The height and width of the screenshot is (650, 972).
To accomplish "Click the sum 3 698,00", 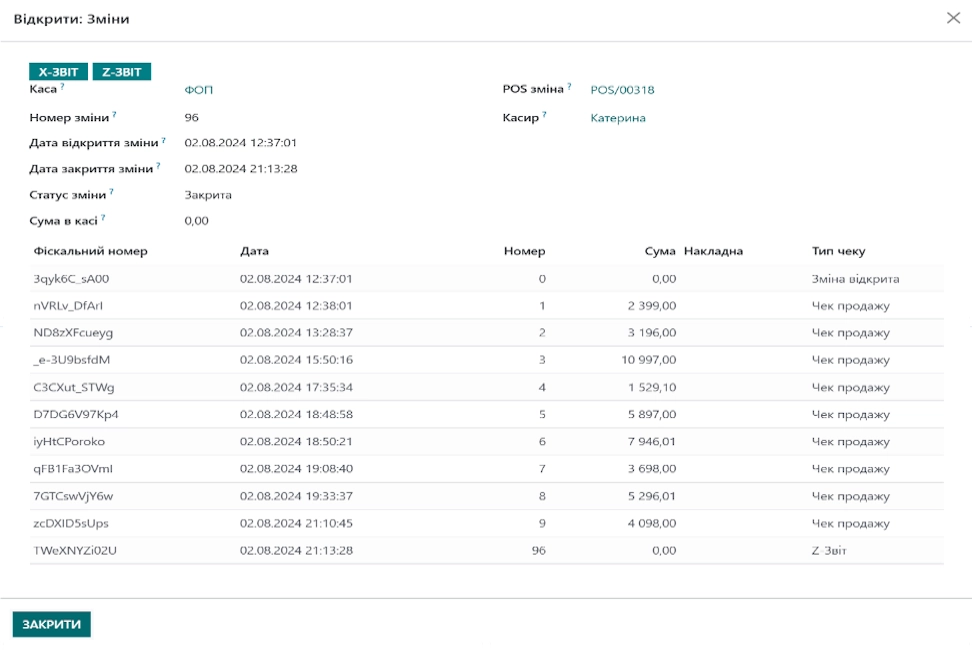I will coord(652,469).
